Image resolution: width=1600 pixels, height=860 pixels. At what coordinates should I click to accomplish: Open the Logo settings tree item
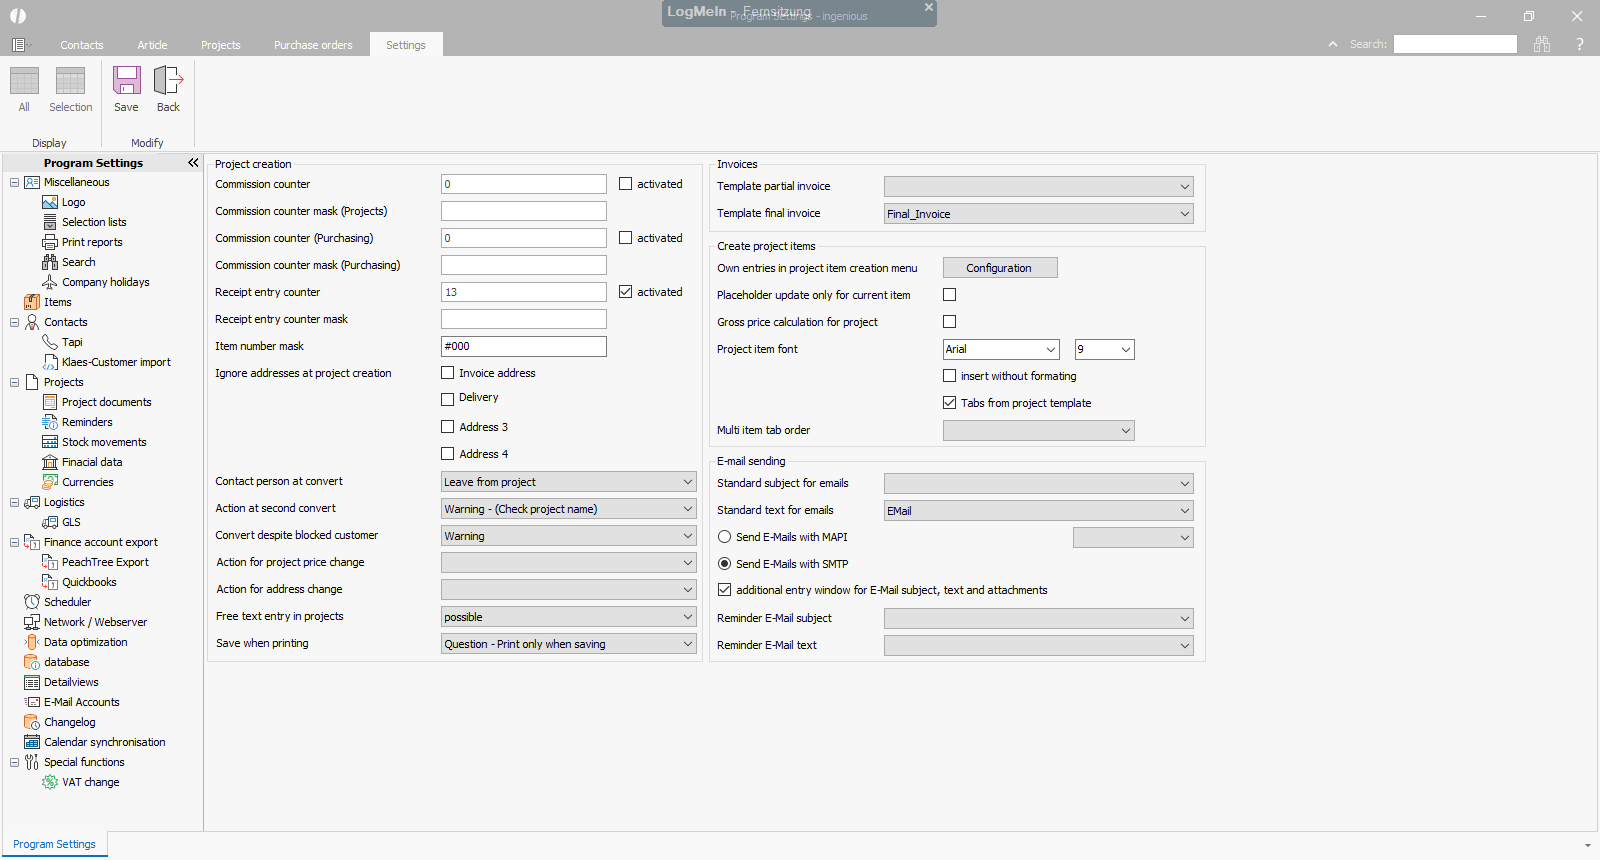(73, 202)
